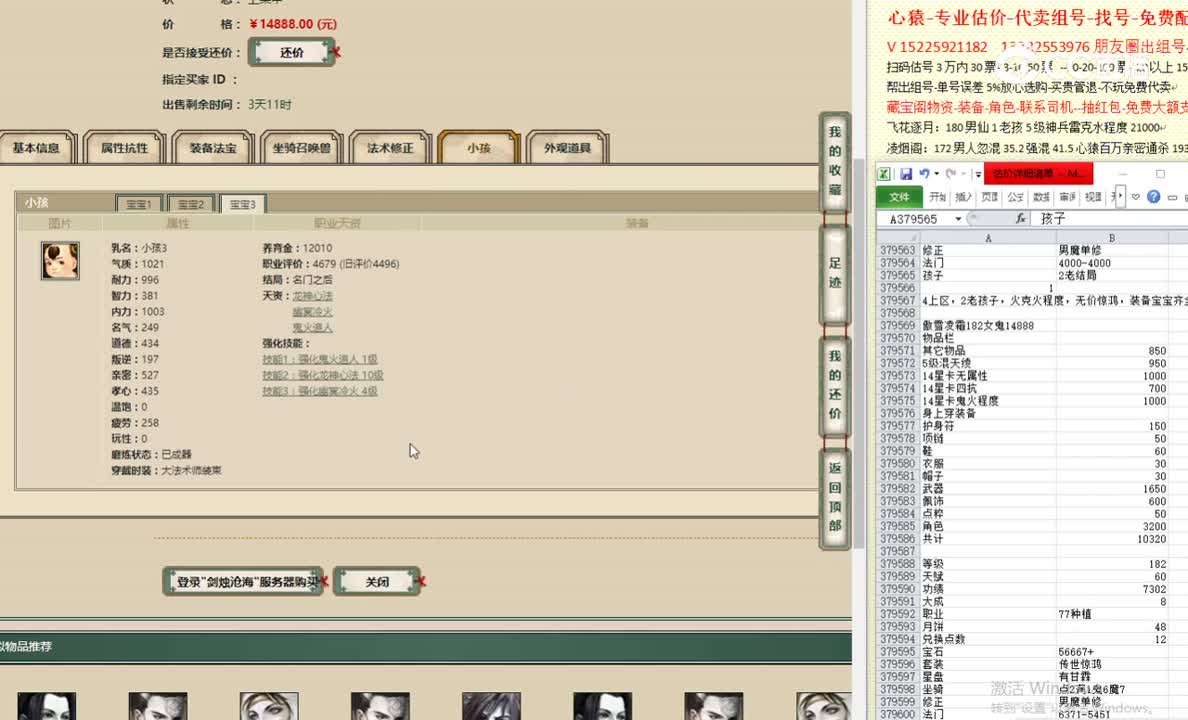Select the 功绩 value 7302 cell

point(1111,589)
